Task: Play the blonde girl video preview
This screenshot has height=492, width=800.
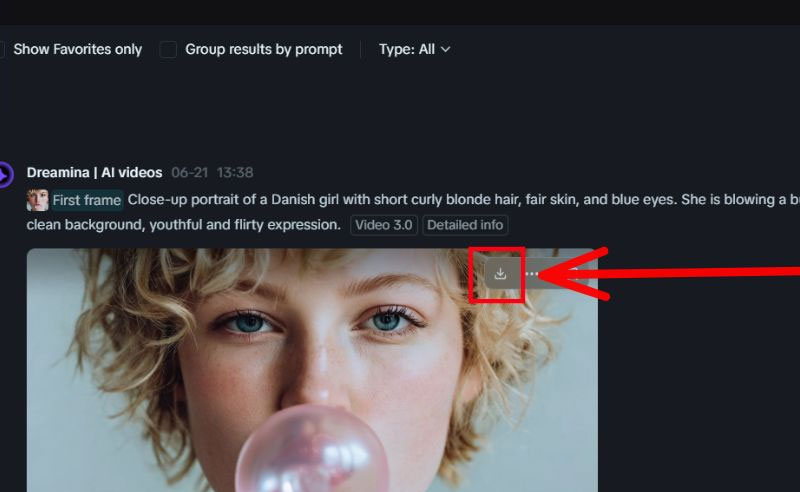Action: pyautogui.click(x=312, y=370)
